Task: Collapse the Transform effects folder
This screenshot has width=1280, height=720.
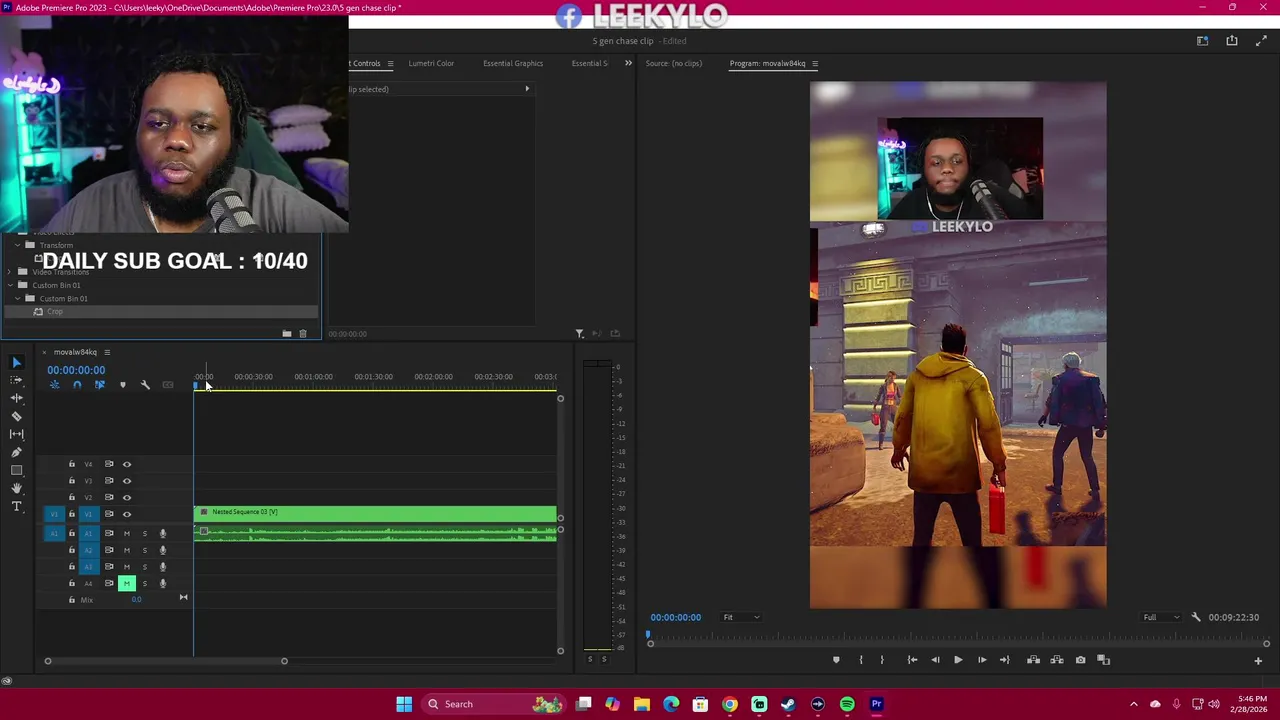Action: click(17, 245)
